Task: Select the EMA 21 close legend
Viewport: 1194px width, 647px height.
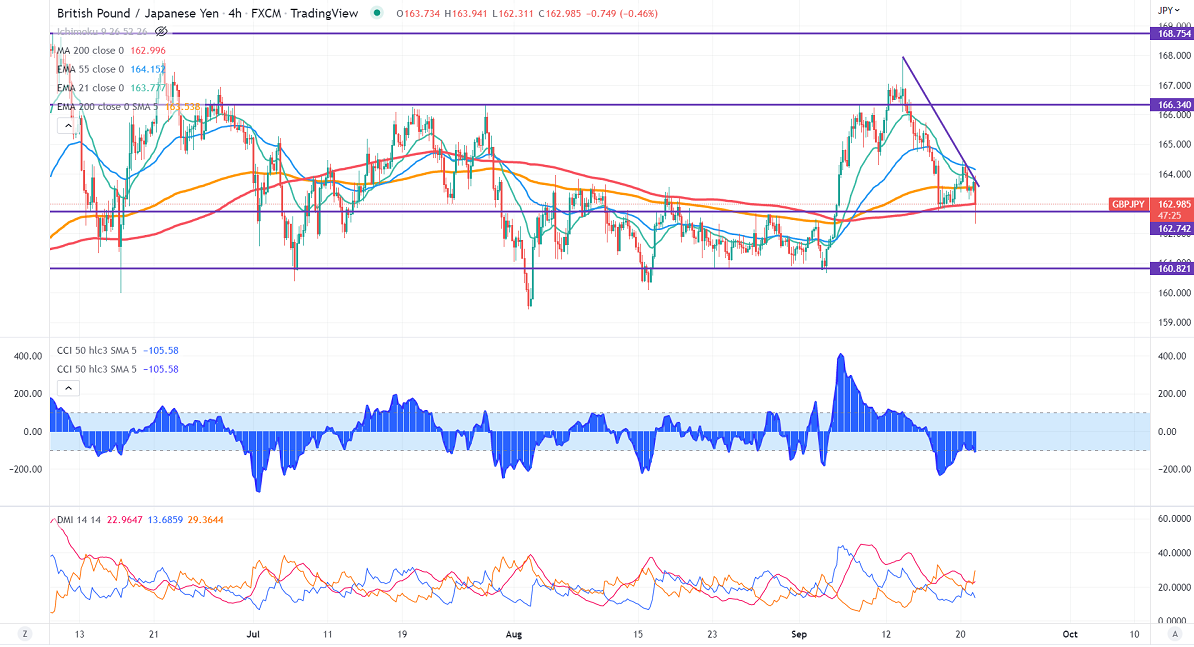Action: [90, 88]
